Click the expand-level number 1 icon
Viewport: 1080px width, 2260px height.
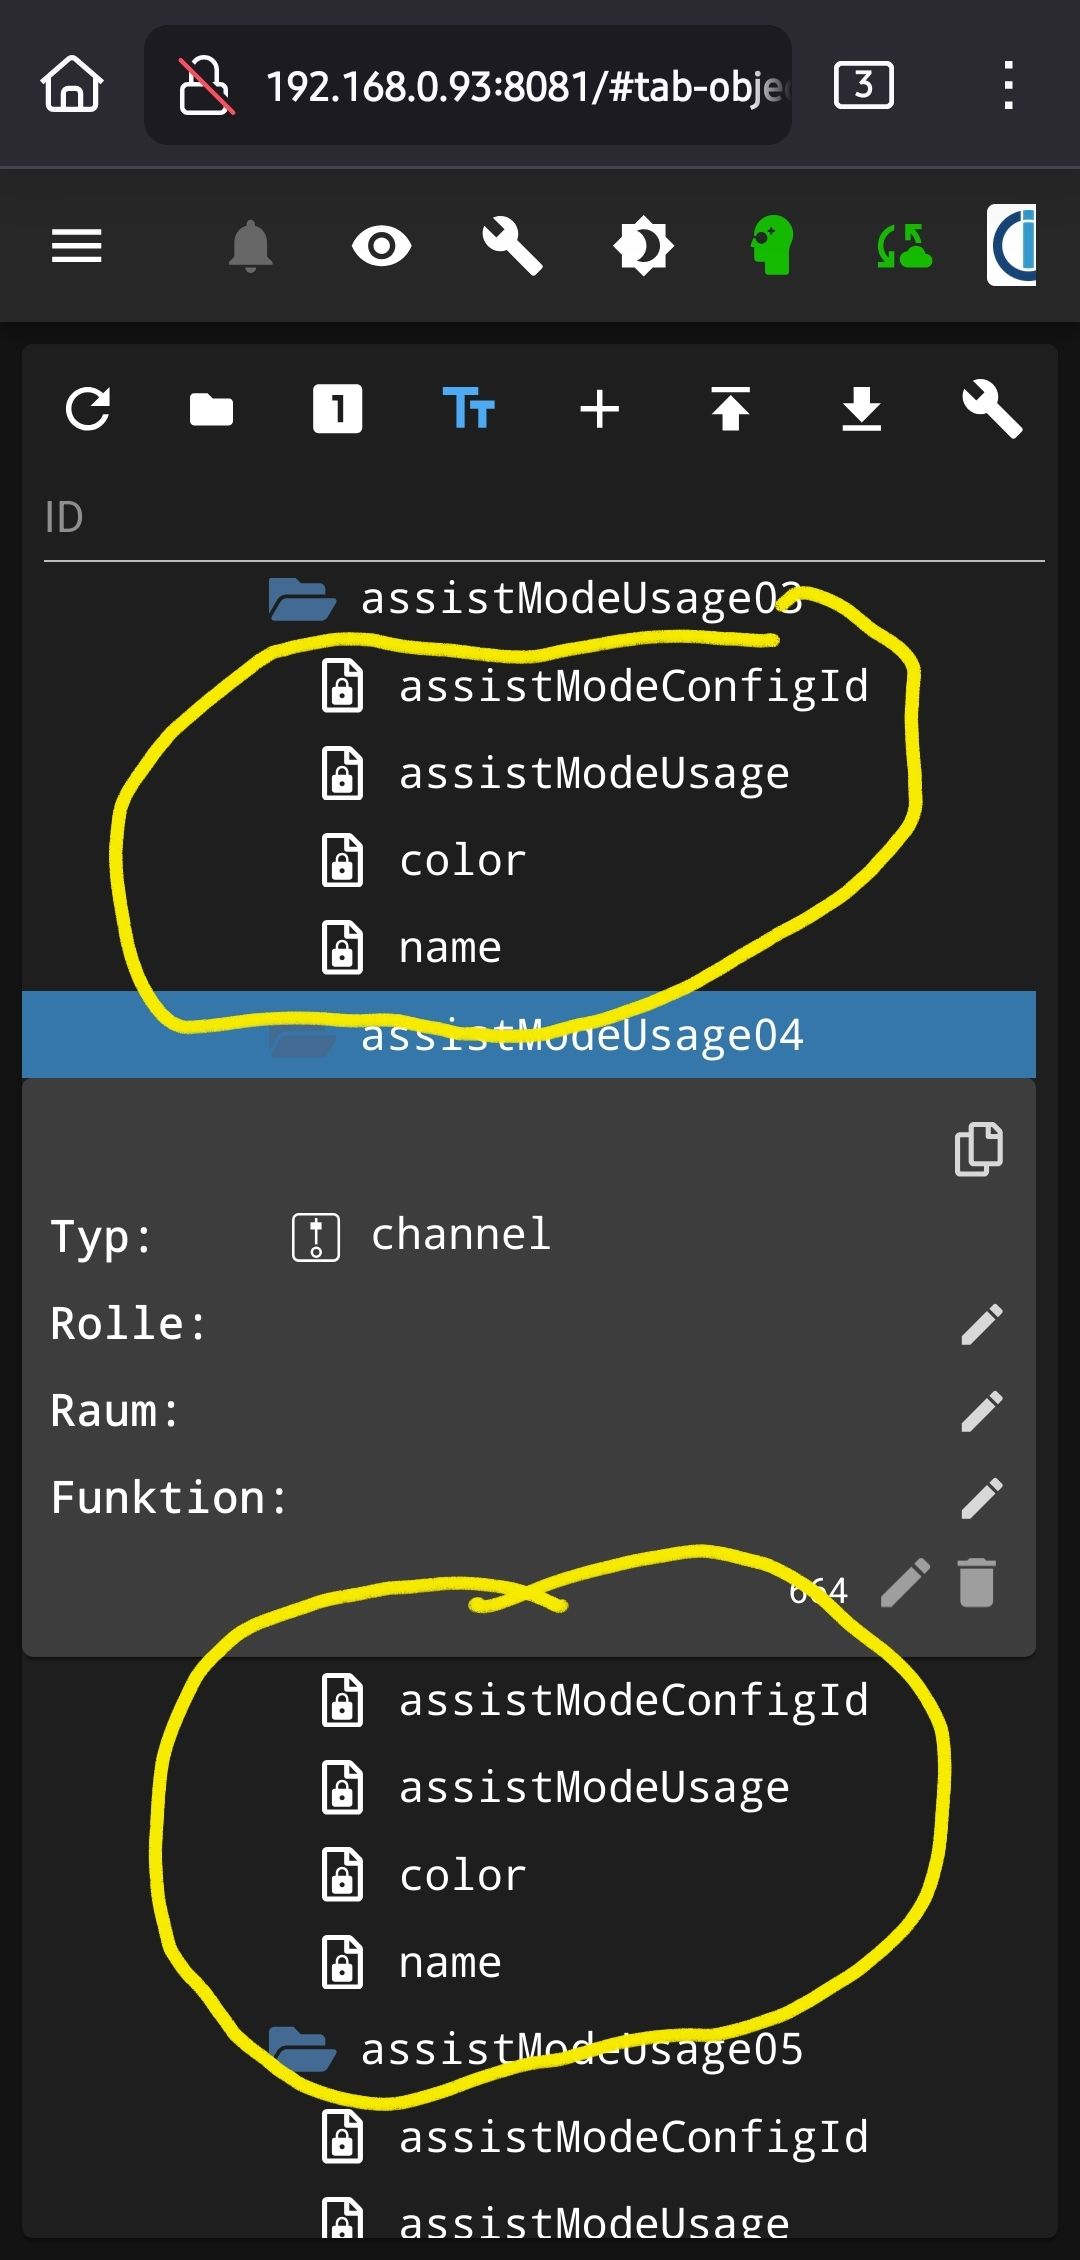(337, 409)
